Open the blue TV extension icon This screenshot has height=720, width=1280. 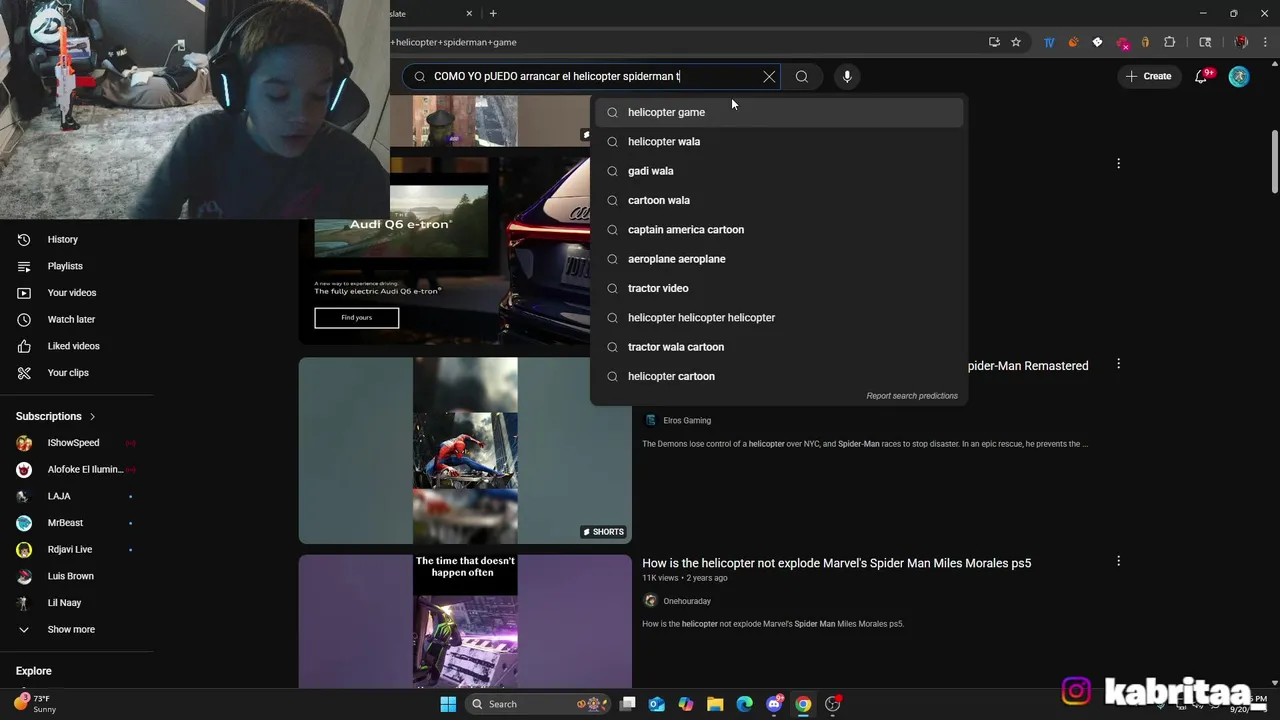click(x=1049, y=42)
